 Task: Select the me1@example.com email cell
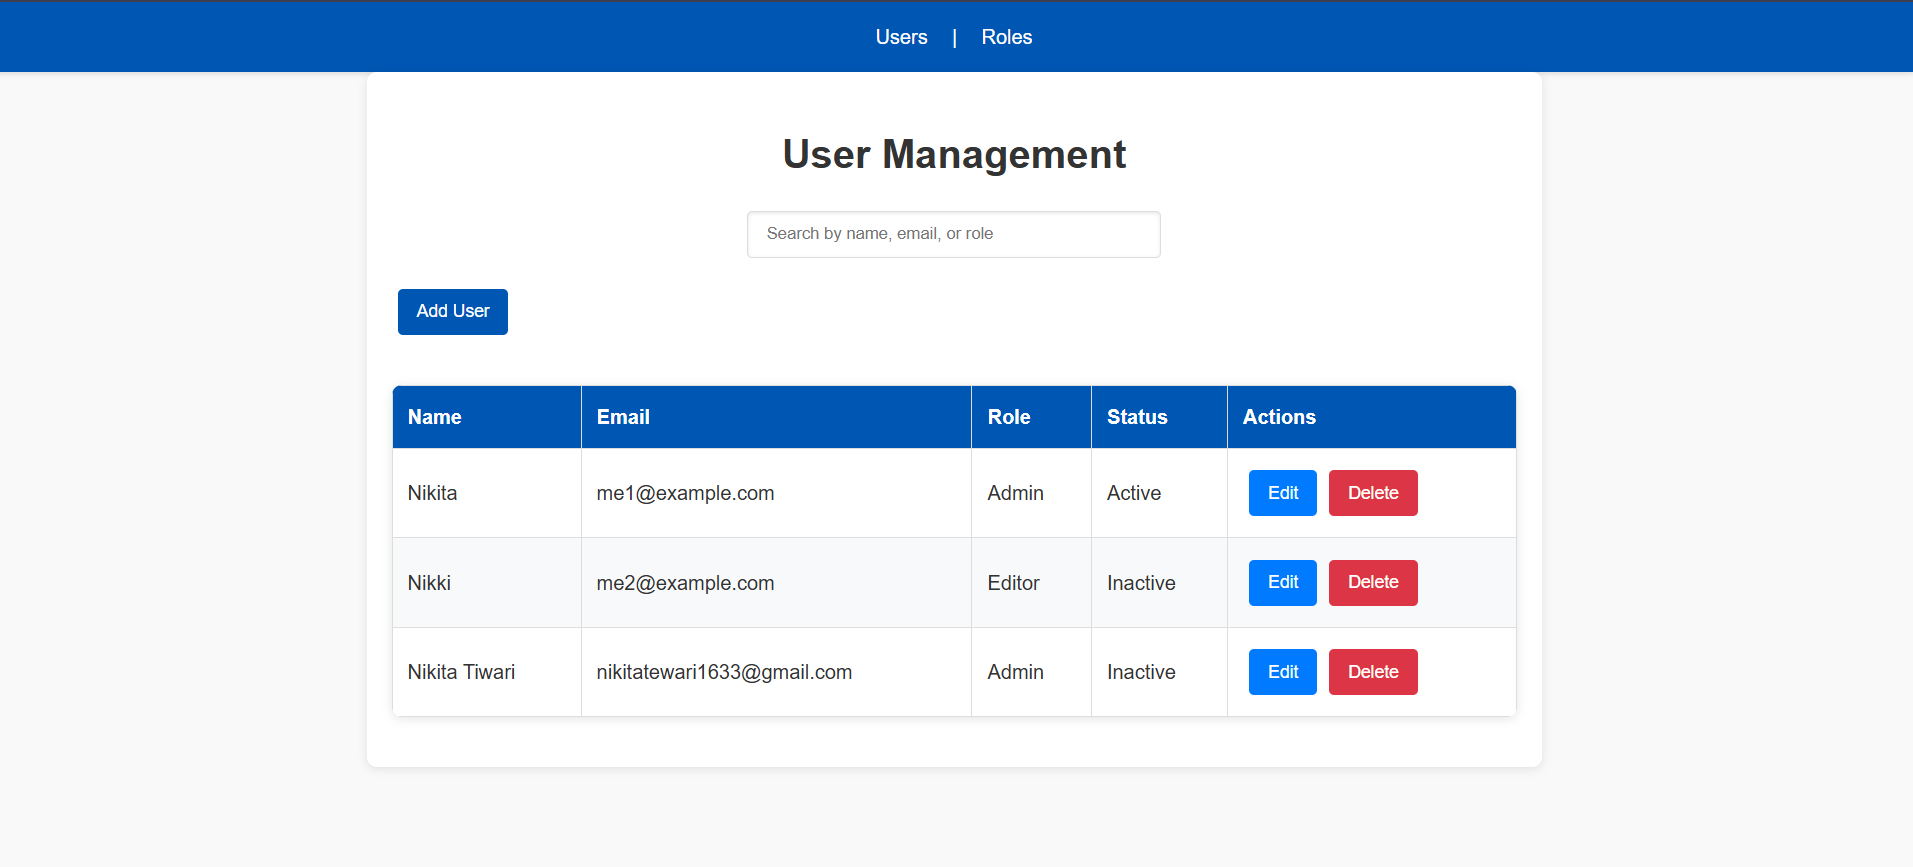coord(776,493)
